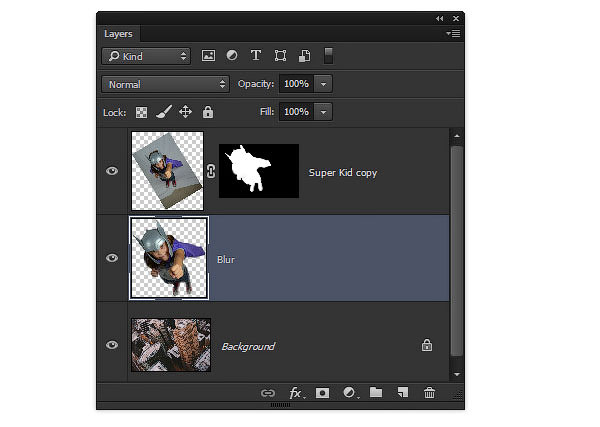Viewport: 600px width, 427px height.
Task: Lock all layer attributes
Action: point(208,112)
